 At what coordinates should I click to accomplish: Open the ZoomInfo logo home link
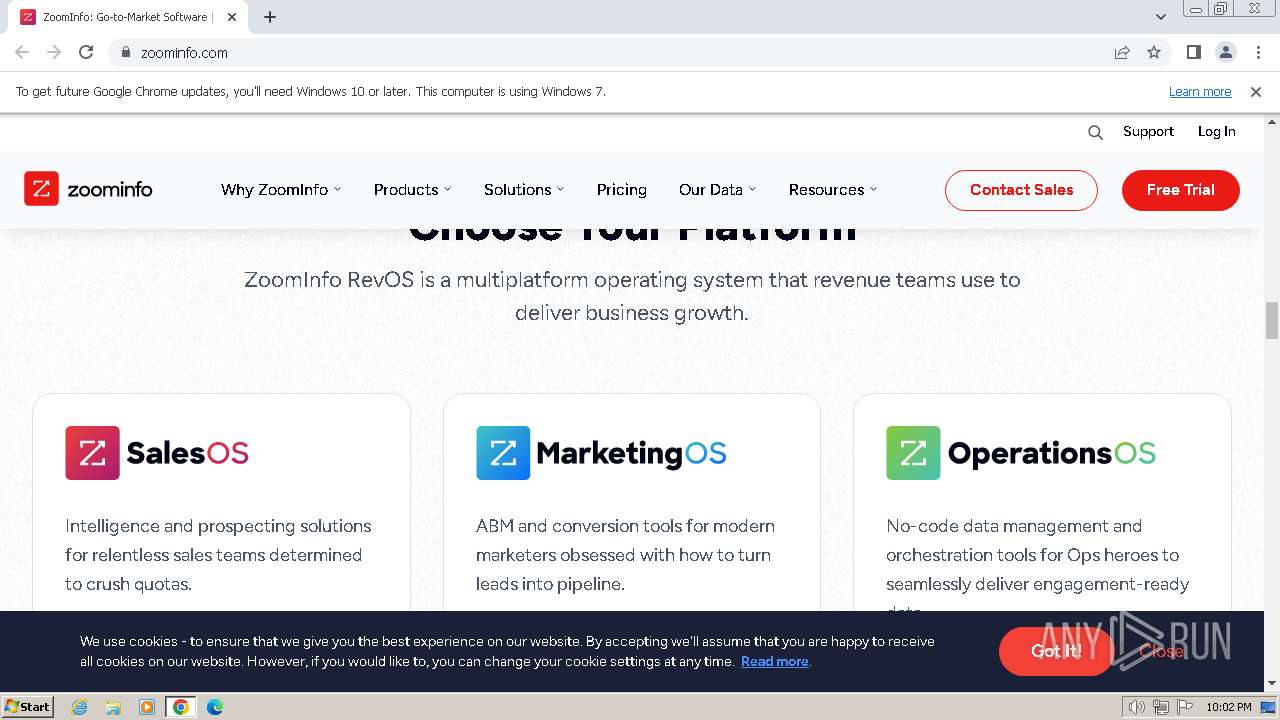(88, 189)
